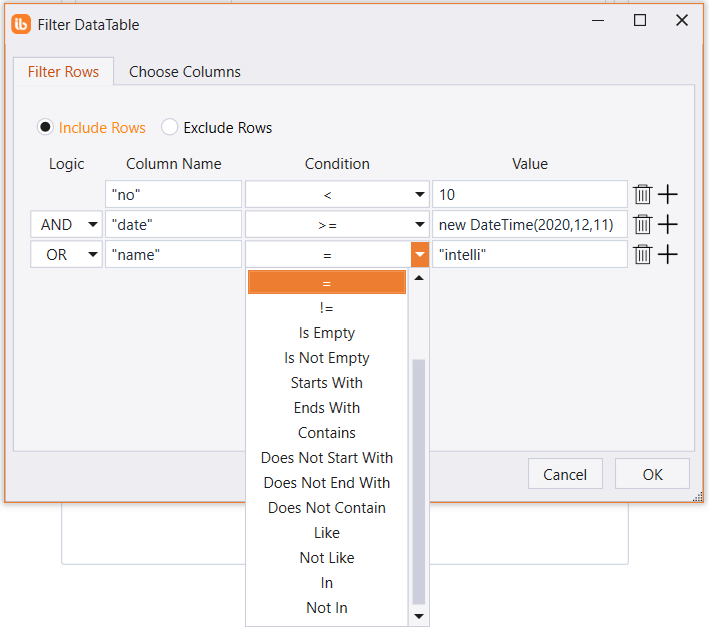Click the "name" column name field
The image size is (709, 631).
(174, 255)
